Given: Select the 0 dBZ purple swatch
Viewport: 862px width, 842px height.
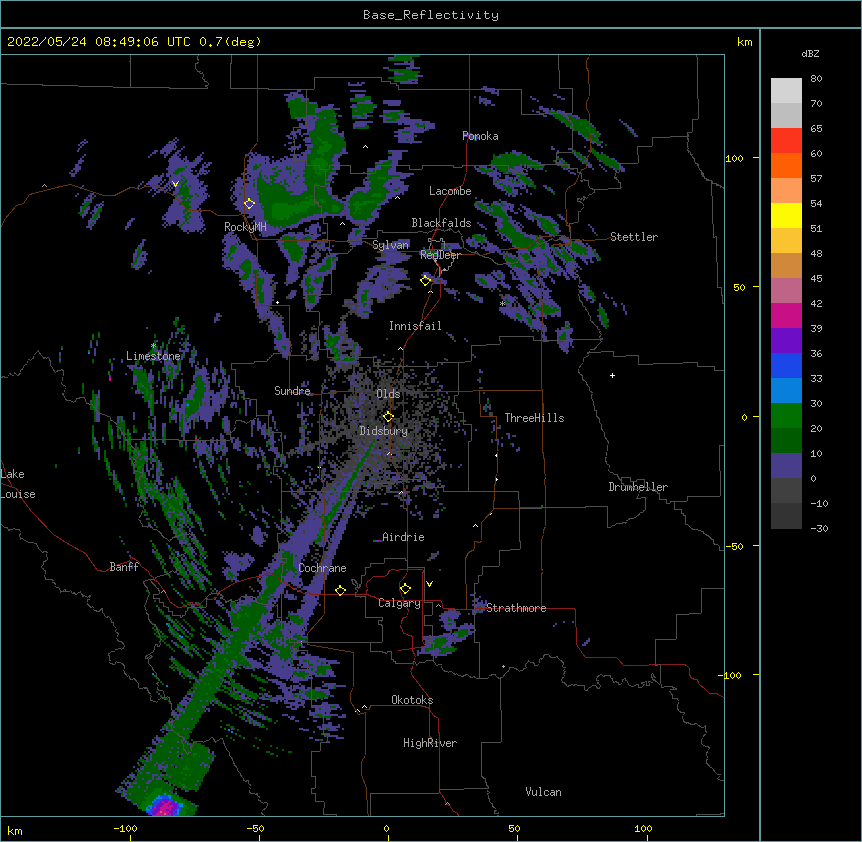Looking at the screenshot, I should (786, 466).
